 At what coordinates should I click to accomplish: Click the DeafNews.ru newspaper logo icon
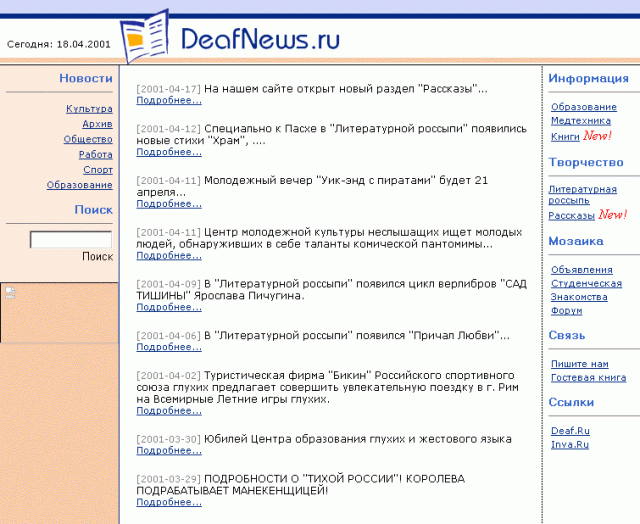(144, 37)
